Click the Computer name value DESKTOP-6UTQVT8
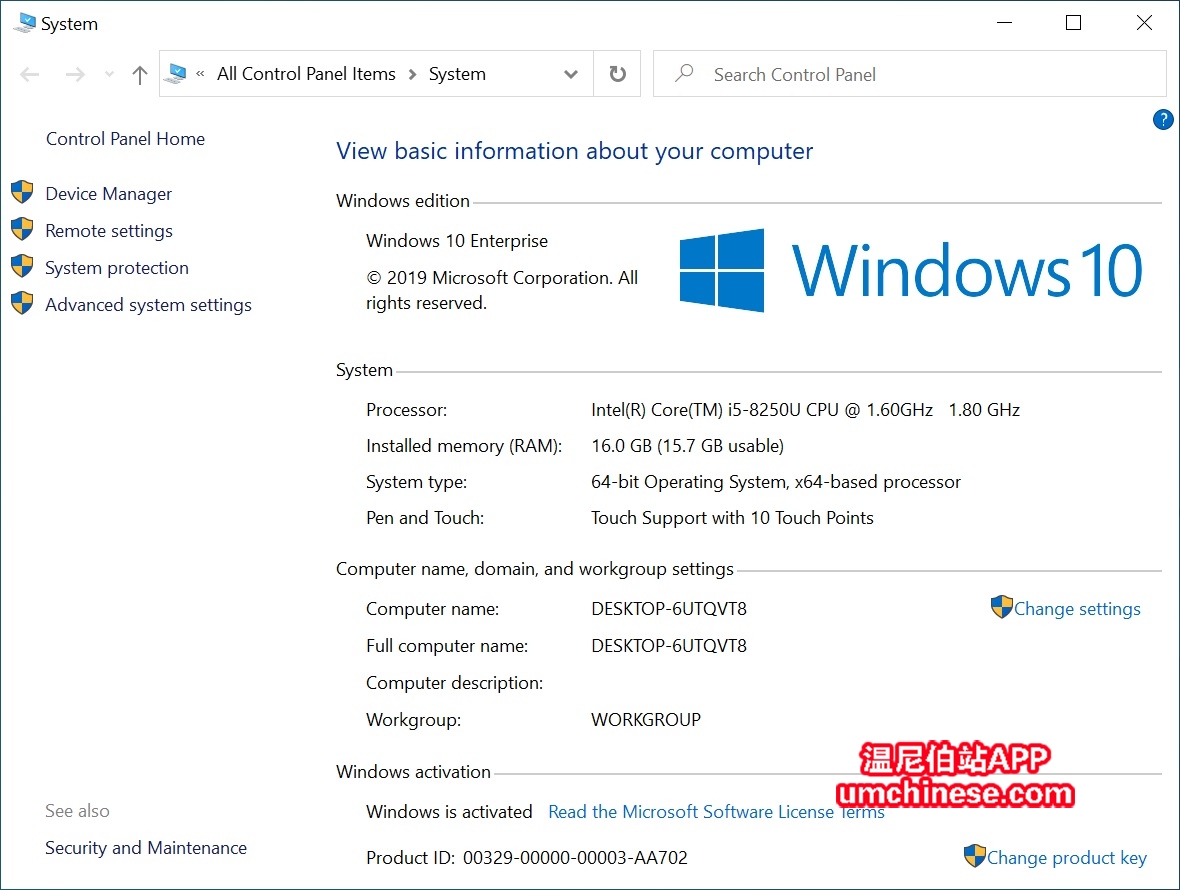This screenshot has height=890, width=1180. (669, 609)
